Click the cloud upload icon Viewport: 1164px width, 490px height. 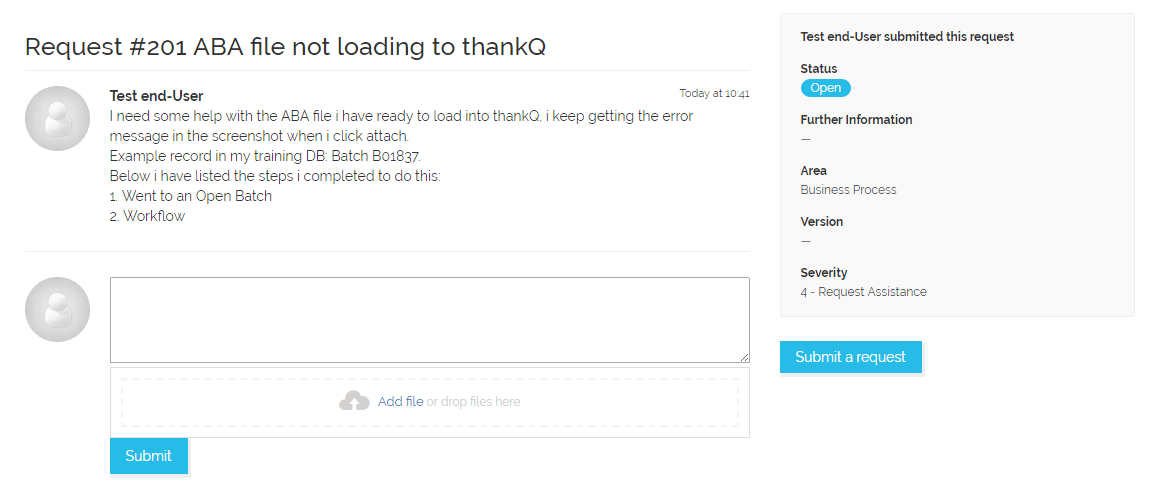point(354,402)
